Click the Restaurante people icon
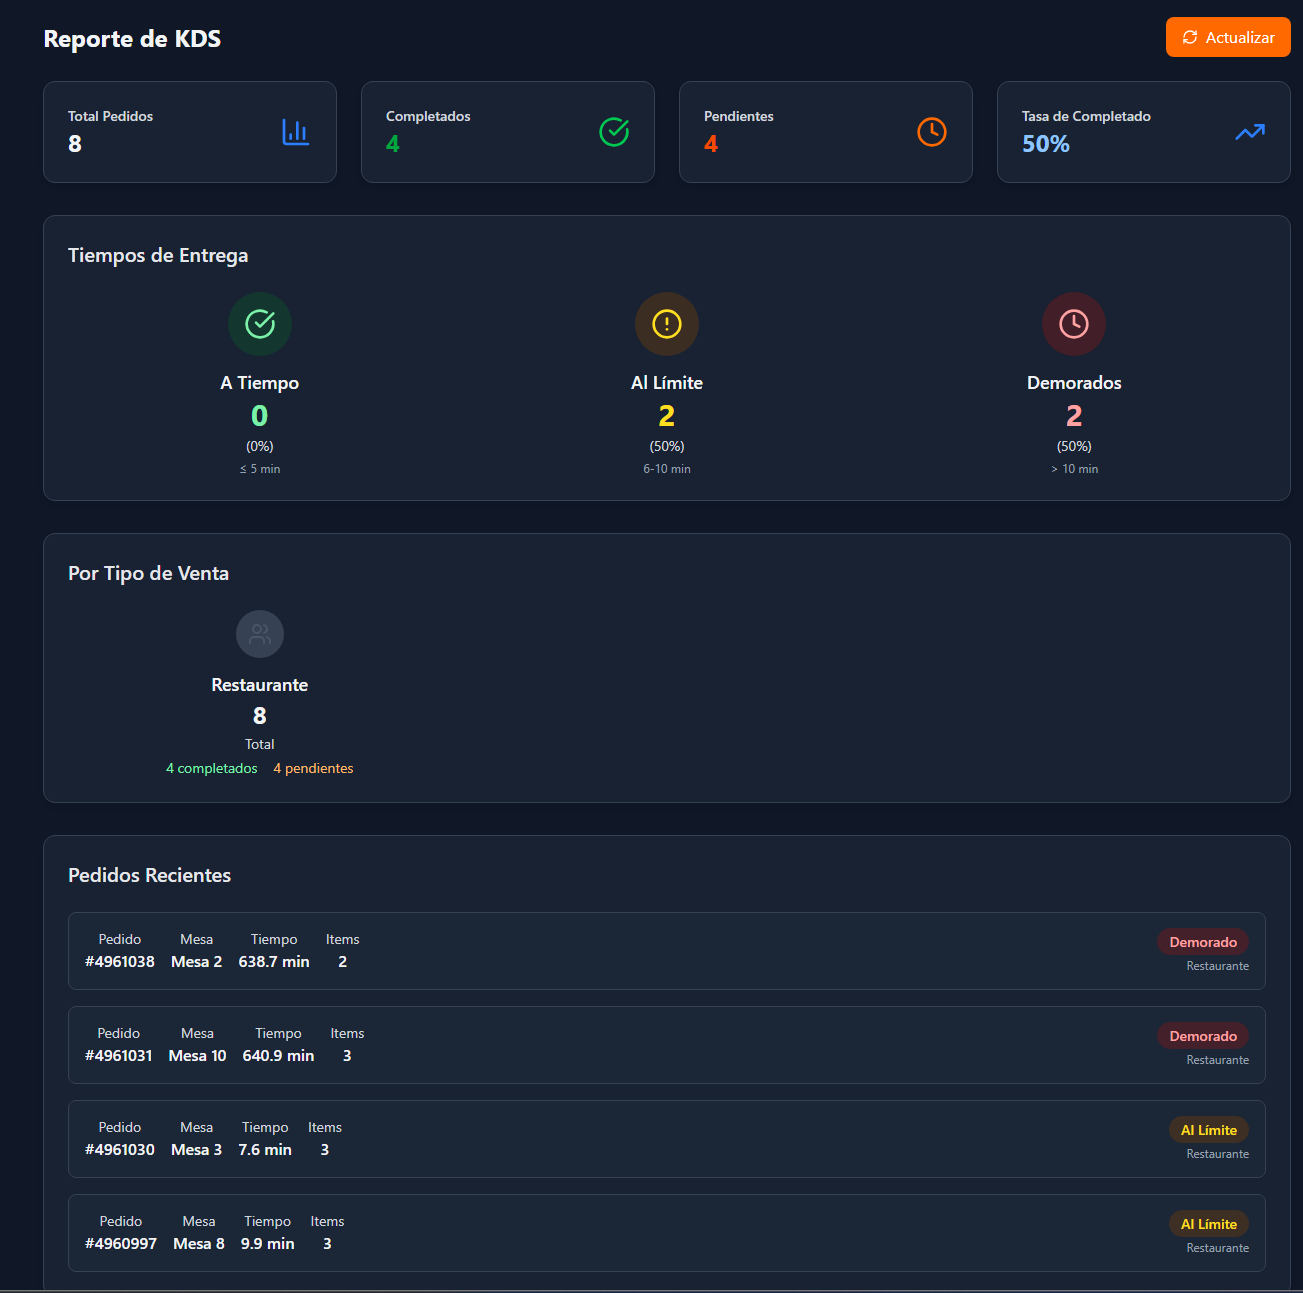 [x=260, y=634]
